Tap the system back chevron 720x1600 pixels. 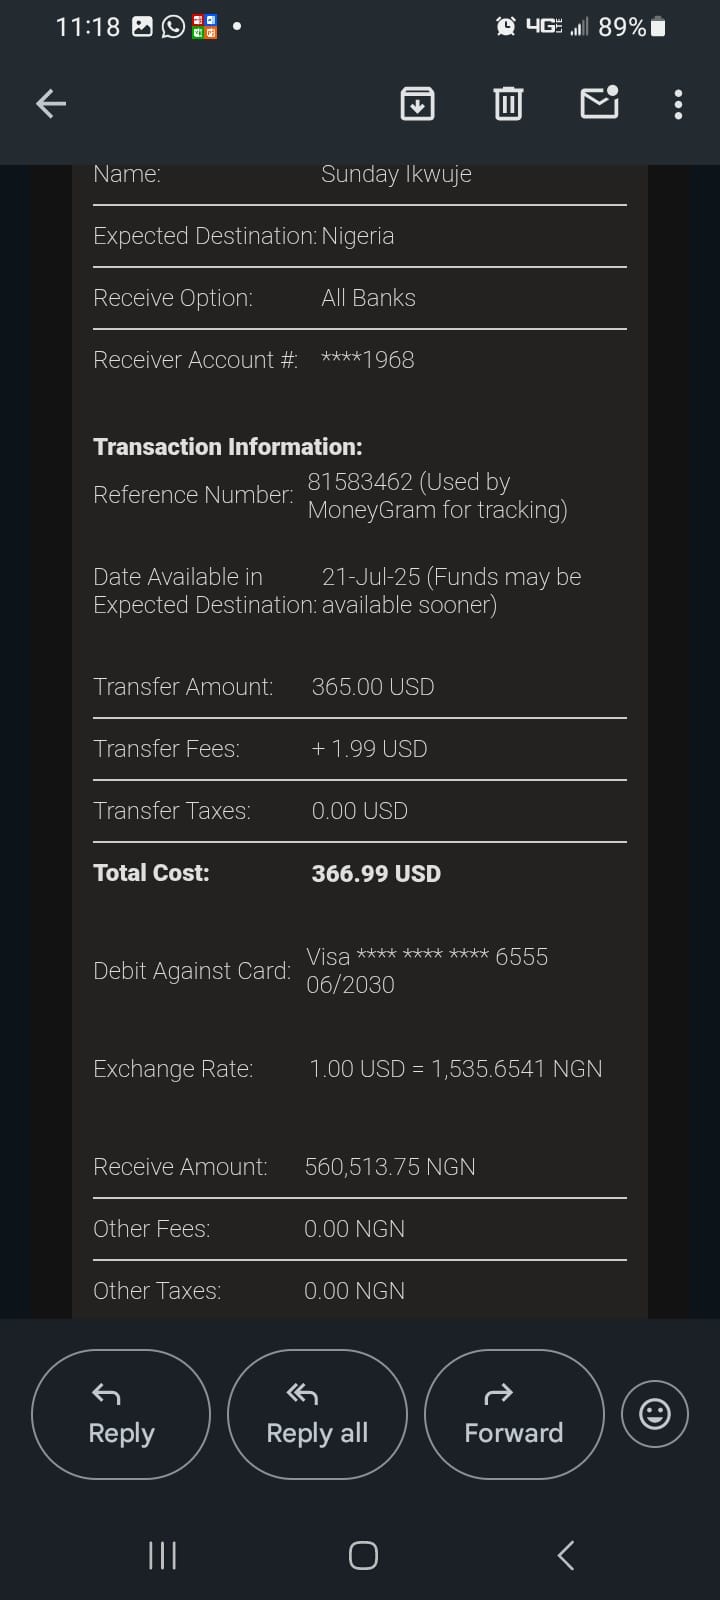(565, 1555)
